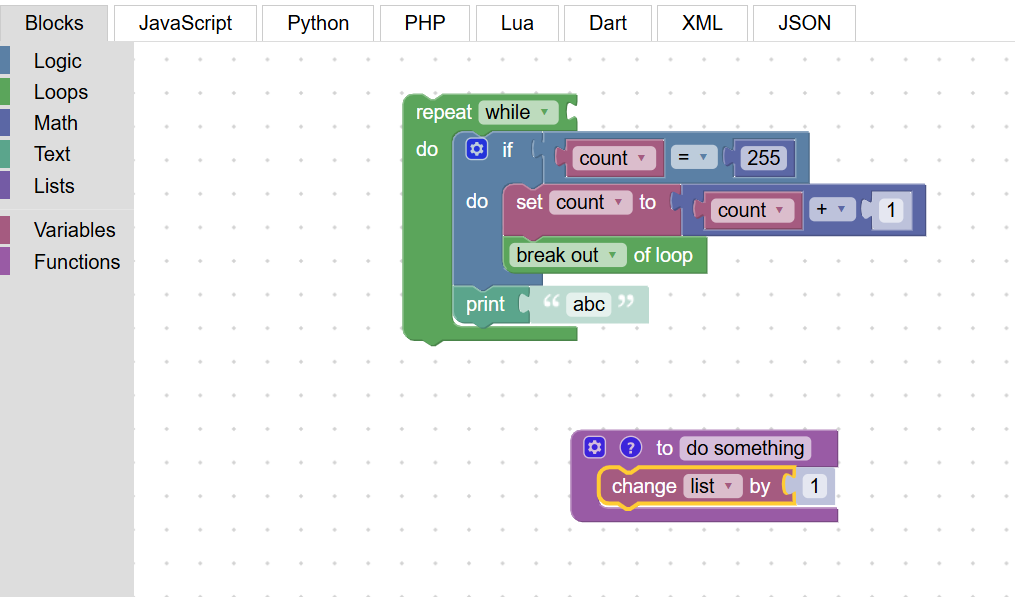
Task: Open the count dropdown inside the addition block
Action: coord(752,210)
